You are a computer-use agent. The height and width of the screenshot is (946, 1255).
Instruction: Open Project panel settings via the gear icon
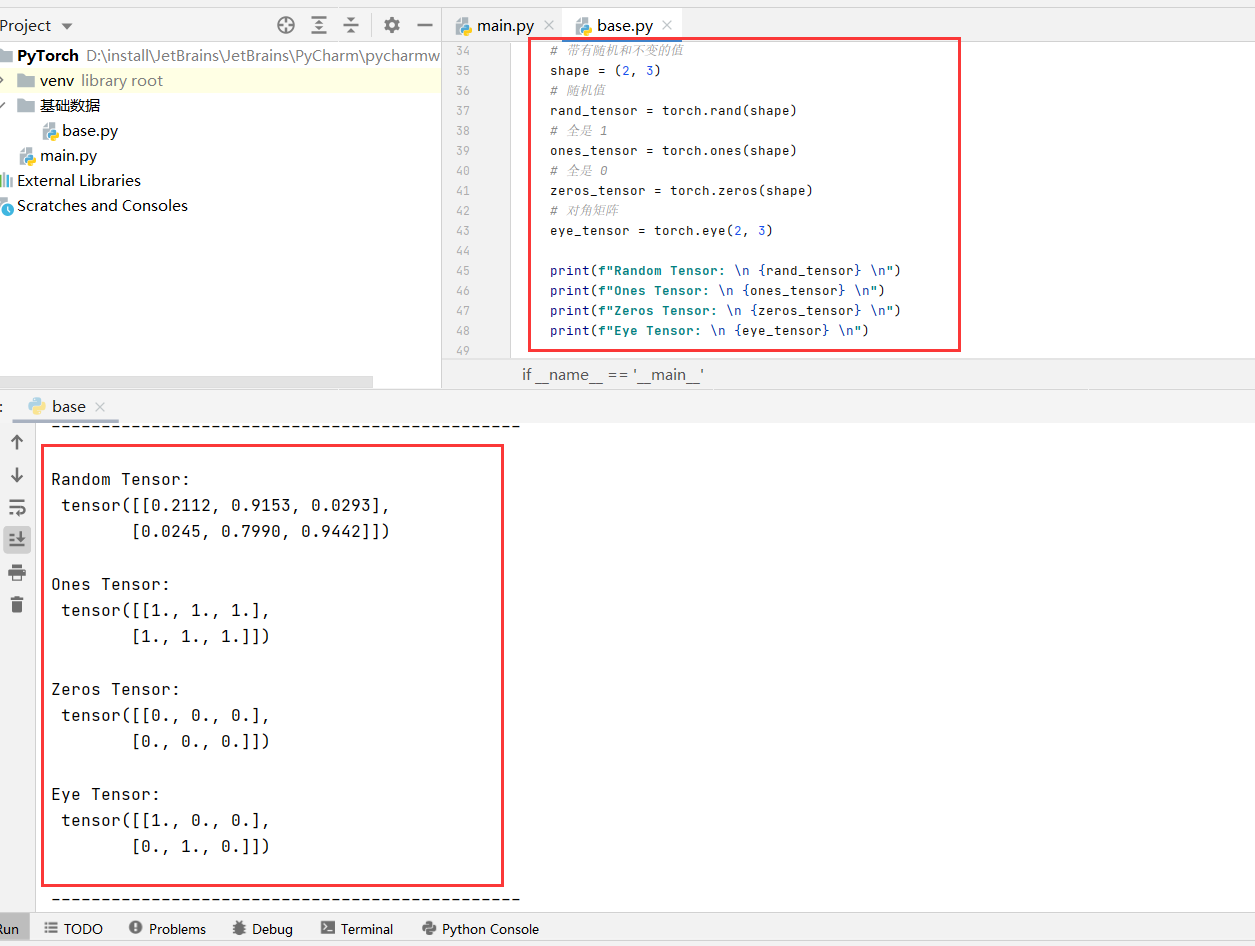point(391,25)
